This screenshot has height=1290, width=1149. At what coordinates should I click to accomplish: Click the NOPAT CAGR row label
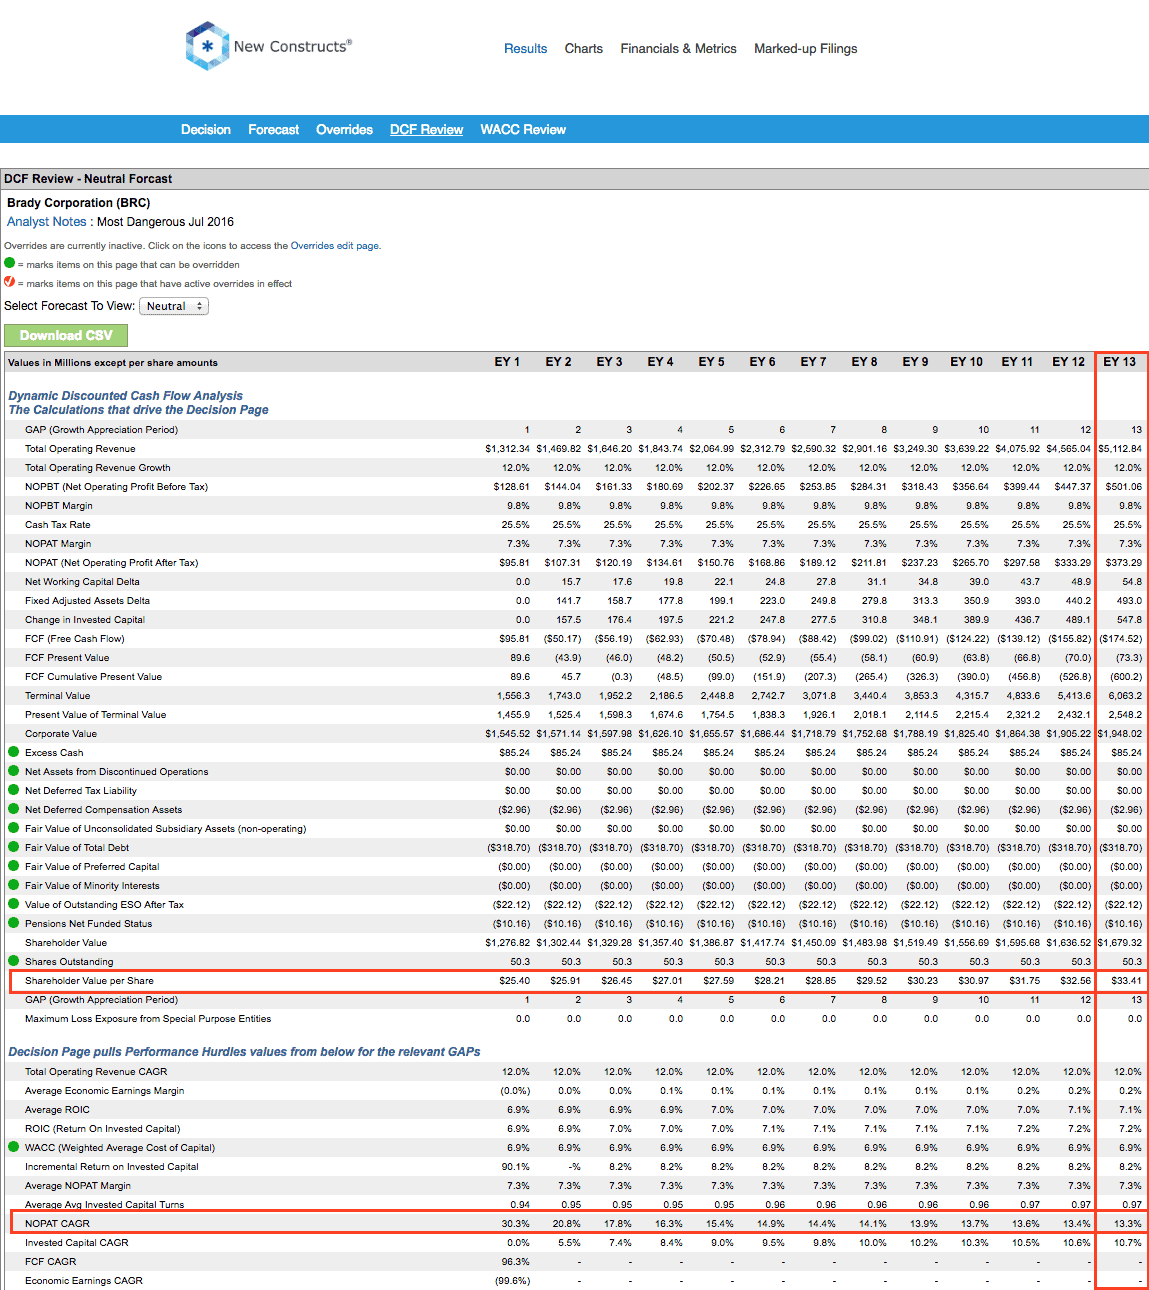58,1224
